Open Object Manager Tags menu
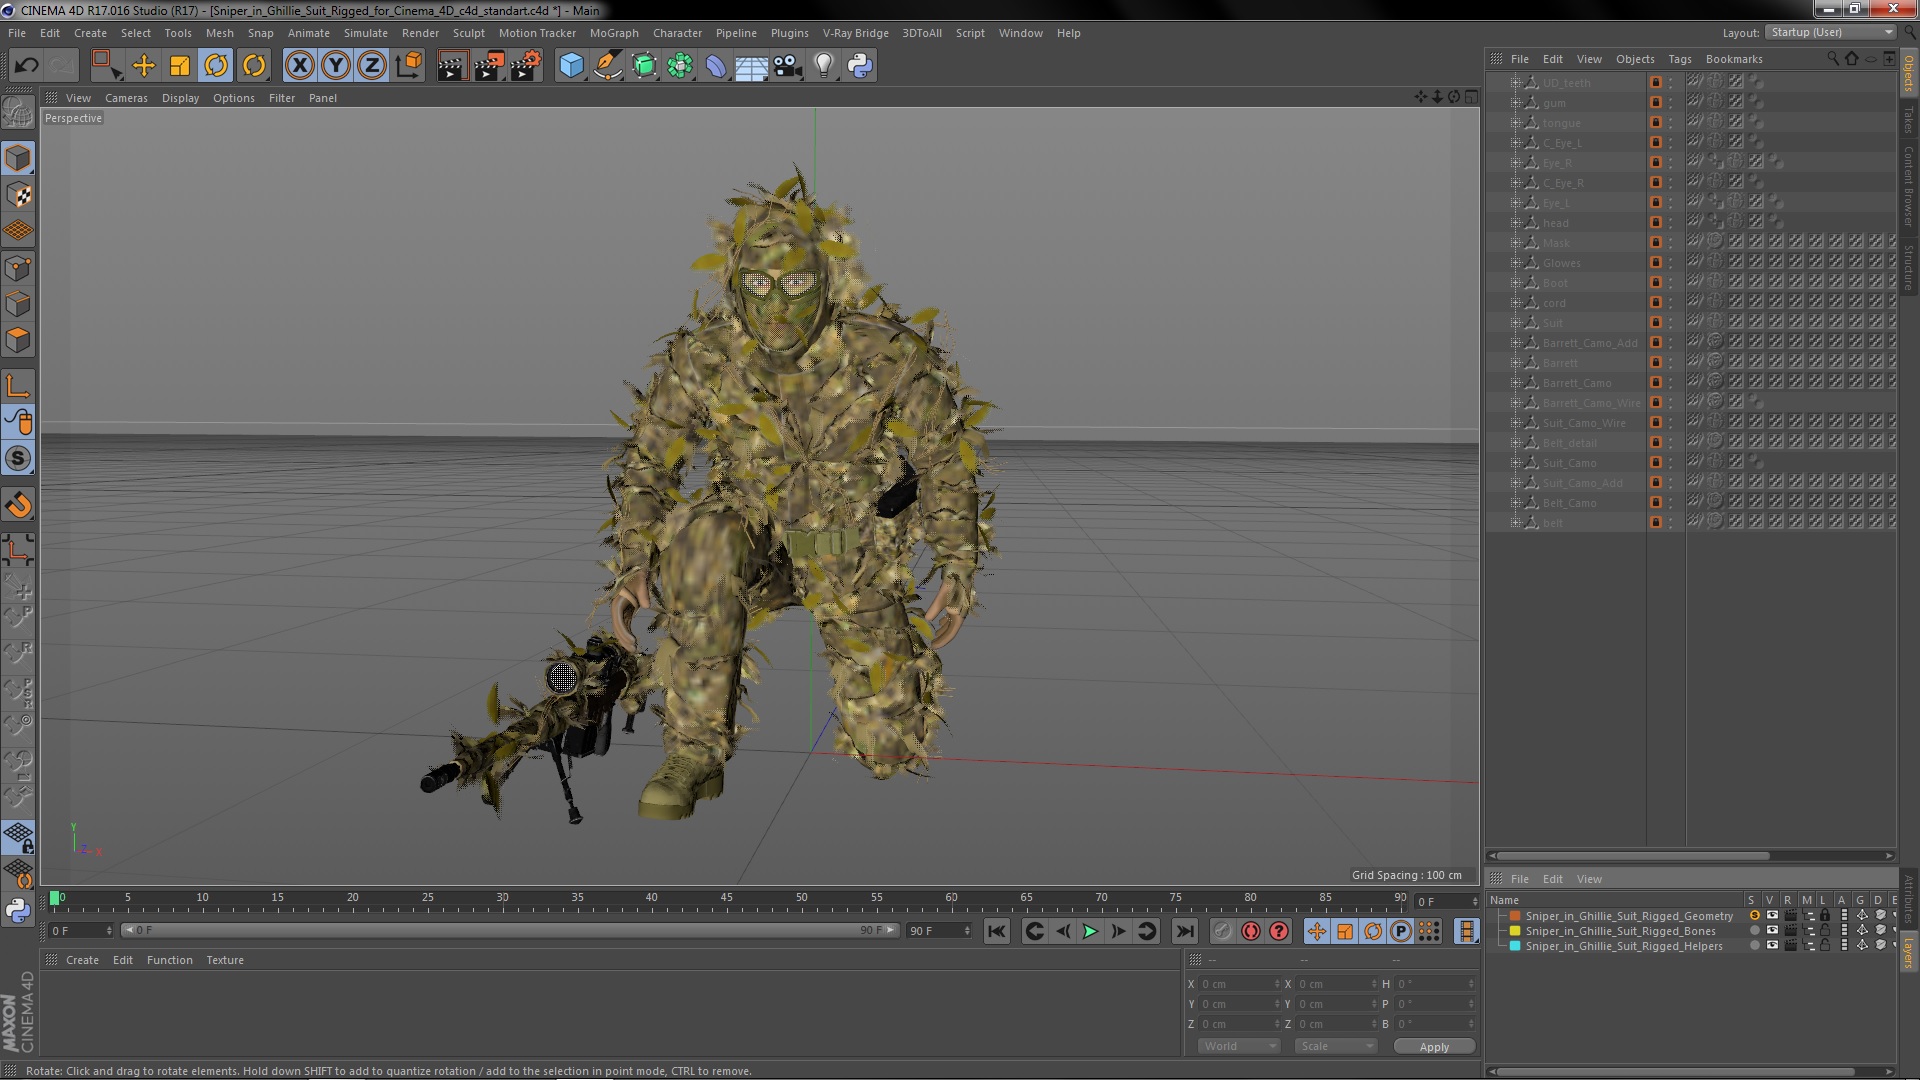Image resolution: width=1920 pixels, height=1080 pixels. (1680, 59)
